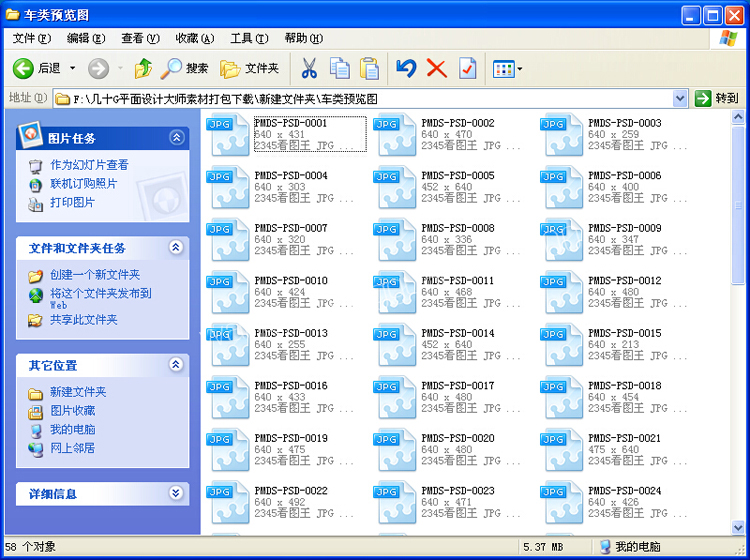Click the vertical scrollbar down arrow
This screenshot has height=560, width=750.
pos(738,527)
